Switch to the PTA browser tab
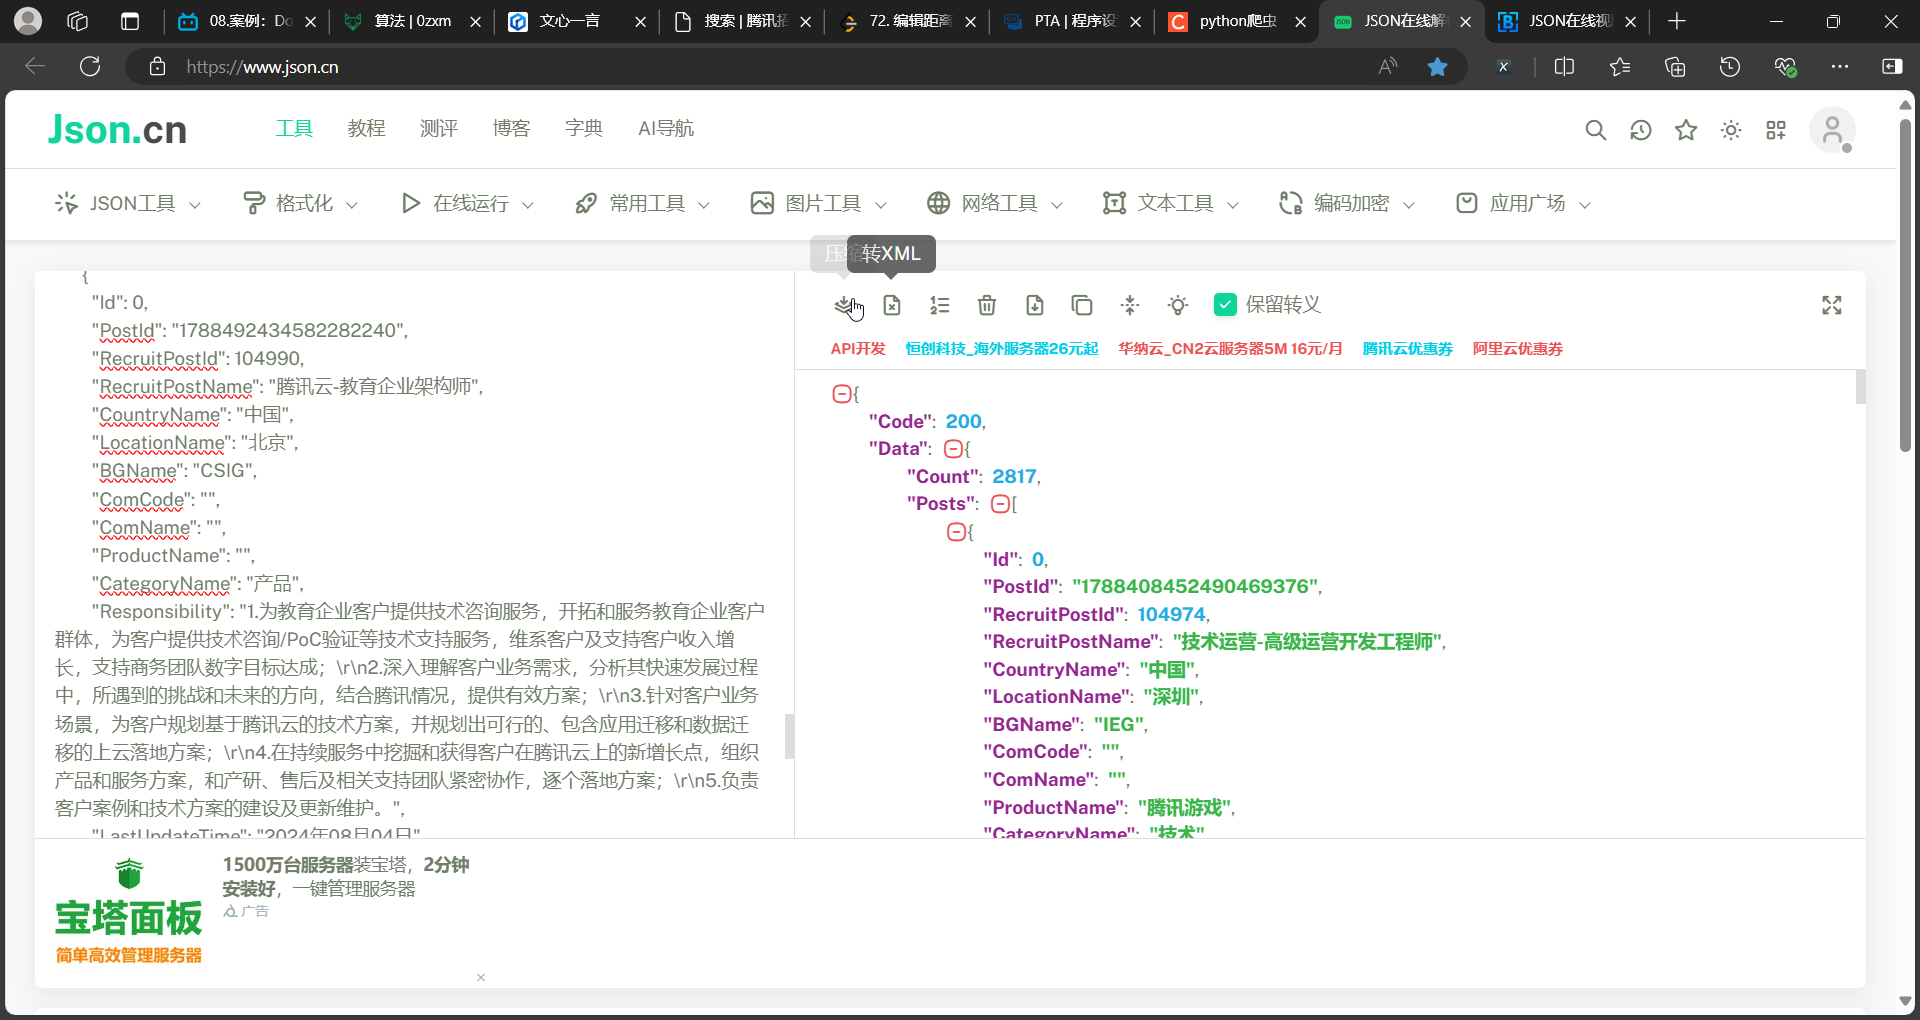This screenshot has height=1020, width=1920. [x=1070, y=21]
